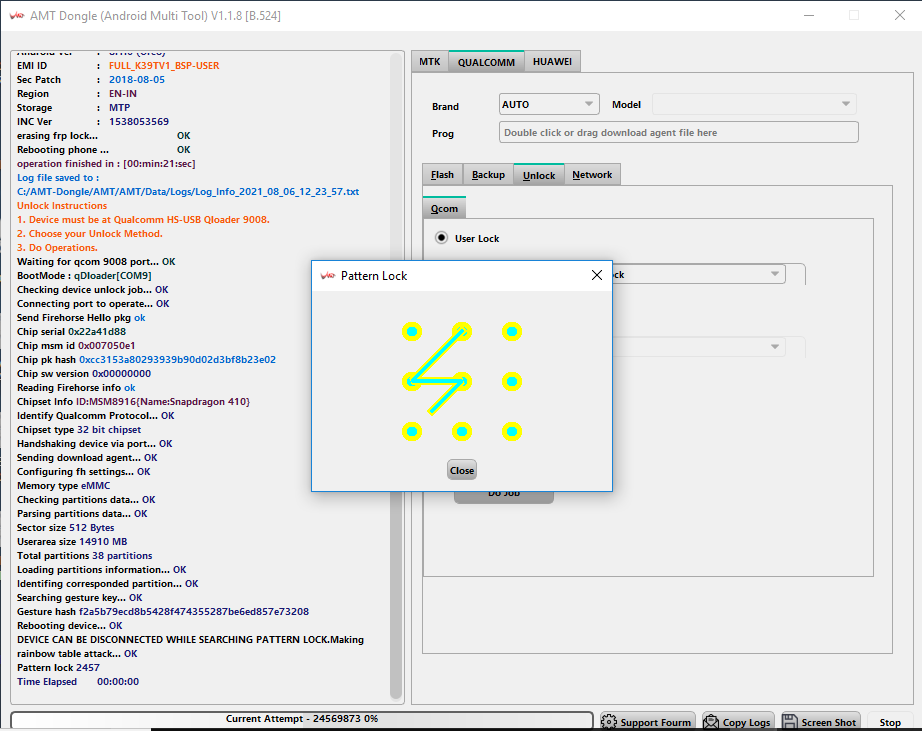Image resolution: width=922 pixels, height=731 pixels.
Task: Click the 'Pattern lock 2457' log line
Action: click(58, 667)
